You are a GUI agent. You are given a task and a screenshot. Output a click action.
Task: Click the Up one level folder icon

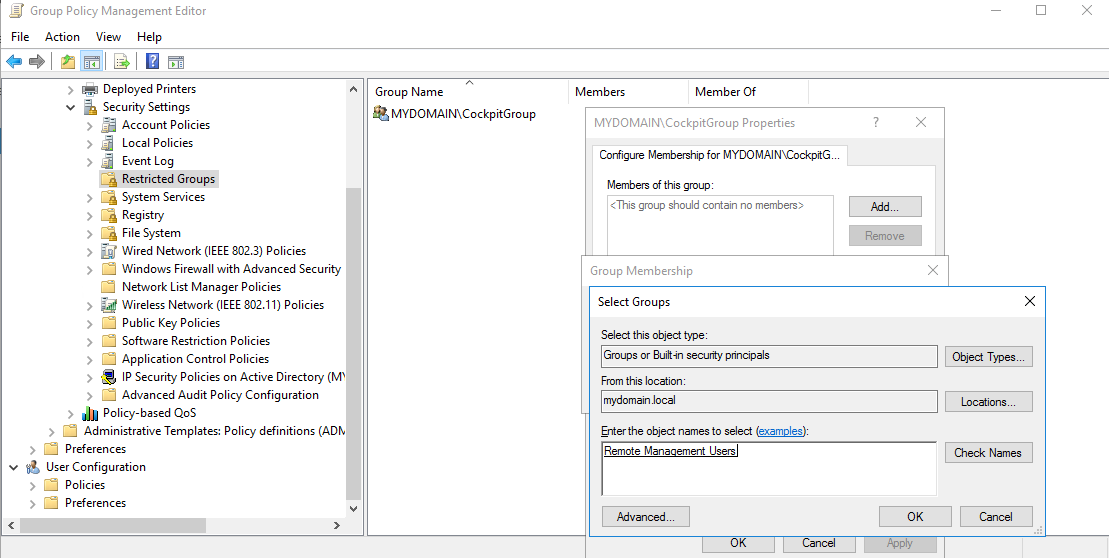(x=68, y=62)
